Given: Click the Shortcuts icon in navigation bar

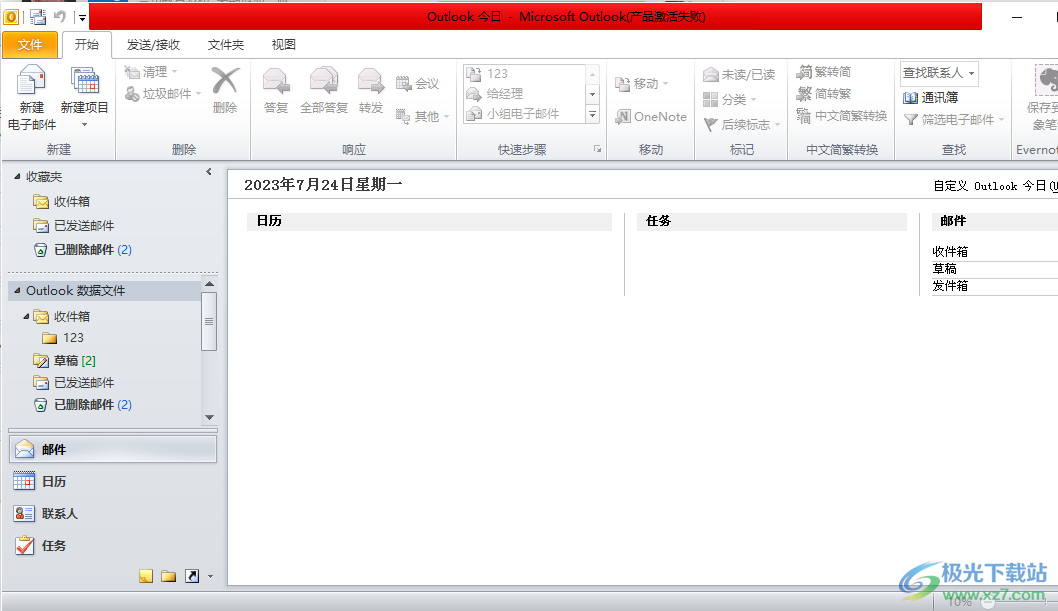Looking at the screenshot, I should (192, 576).
